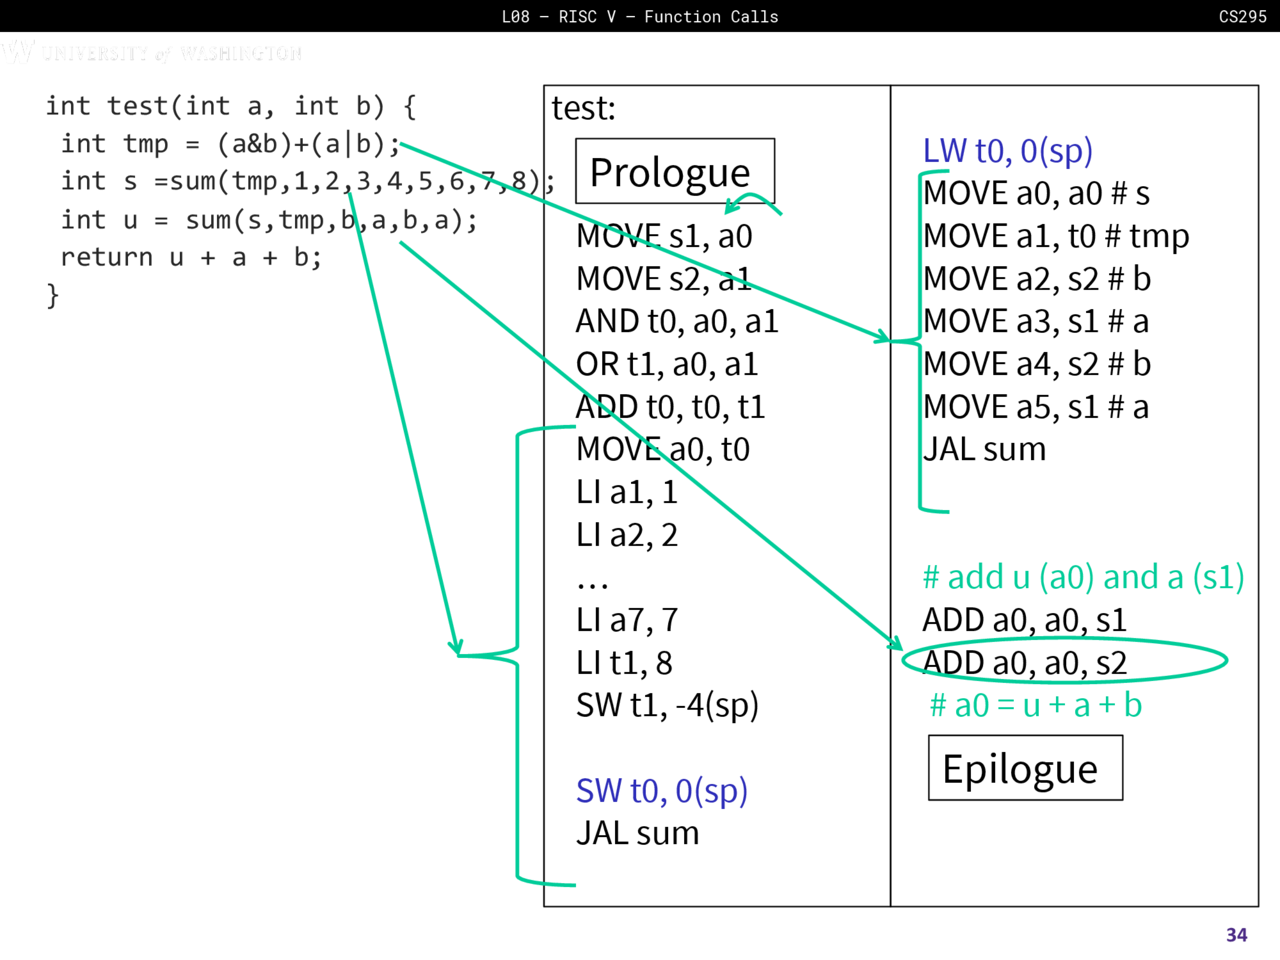Click the 'MOVE a1, t0 # tmp' instruction

pyautogui.click(x=1056, y=236)
